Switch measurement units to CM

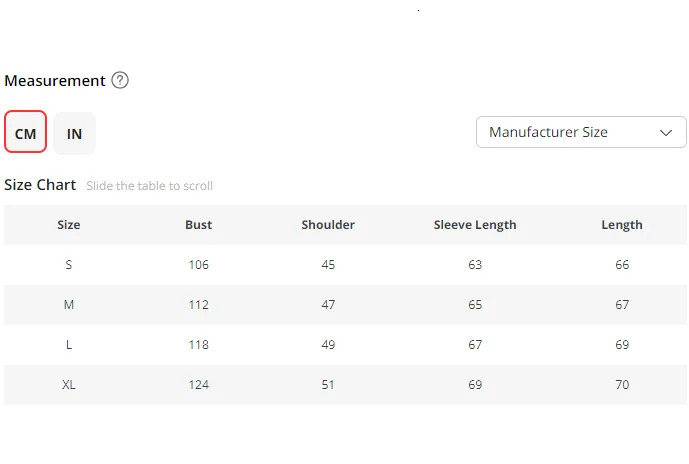point(25,133)
